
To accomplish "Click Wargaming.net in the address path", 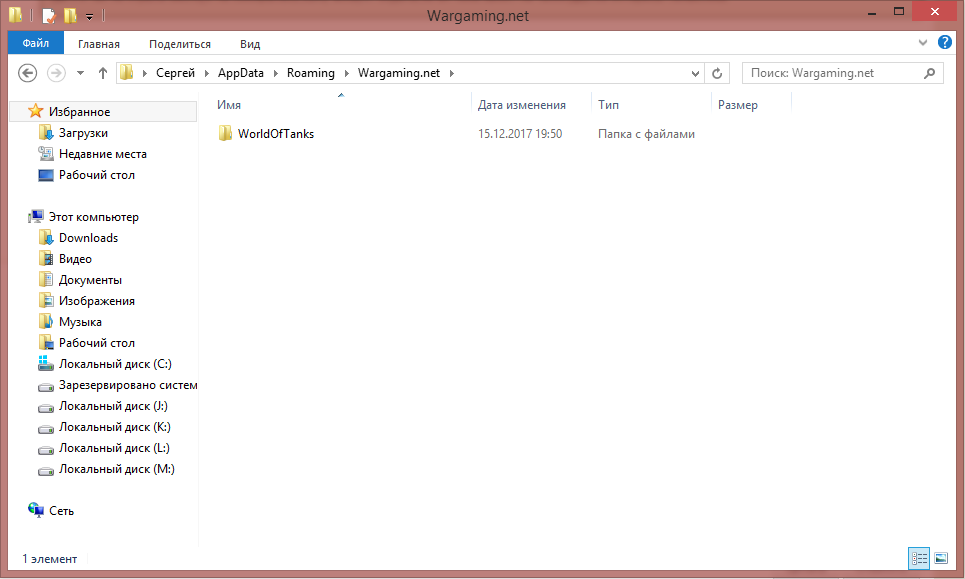I will [x=399, y=73].
